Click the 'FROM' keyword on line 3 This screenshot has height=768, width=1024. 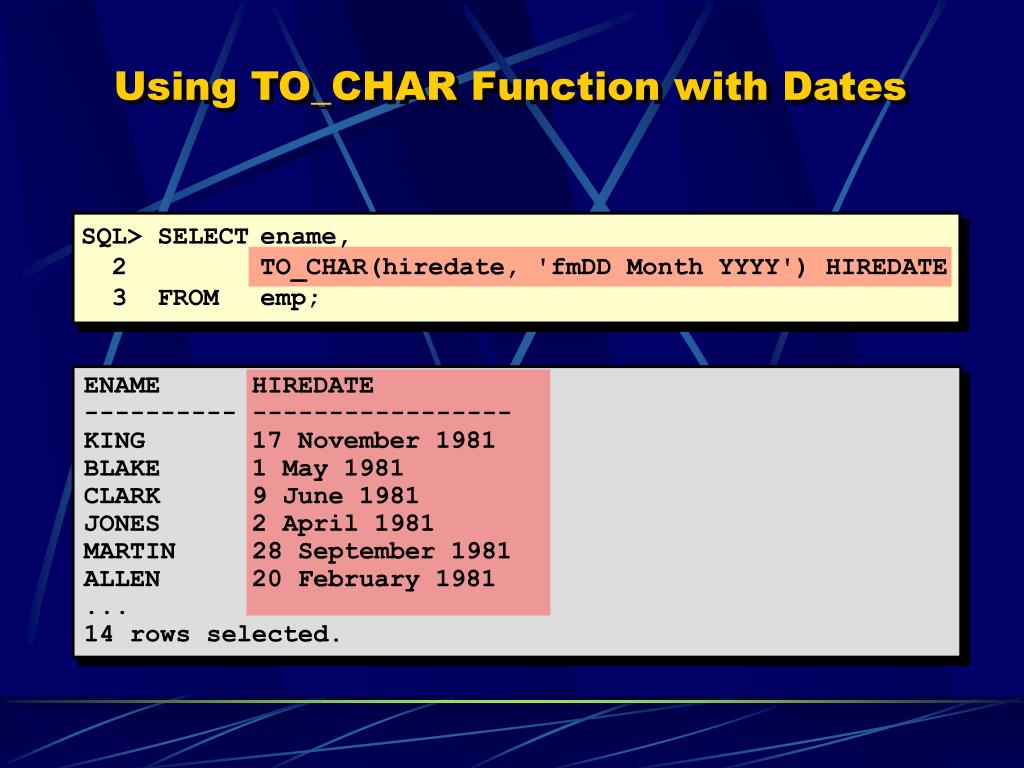click(189, 298)
